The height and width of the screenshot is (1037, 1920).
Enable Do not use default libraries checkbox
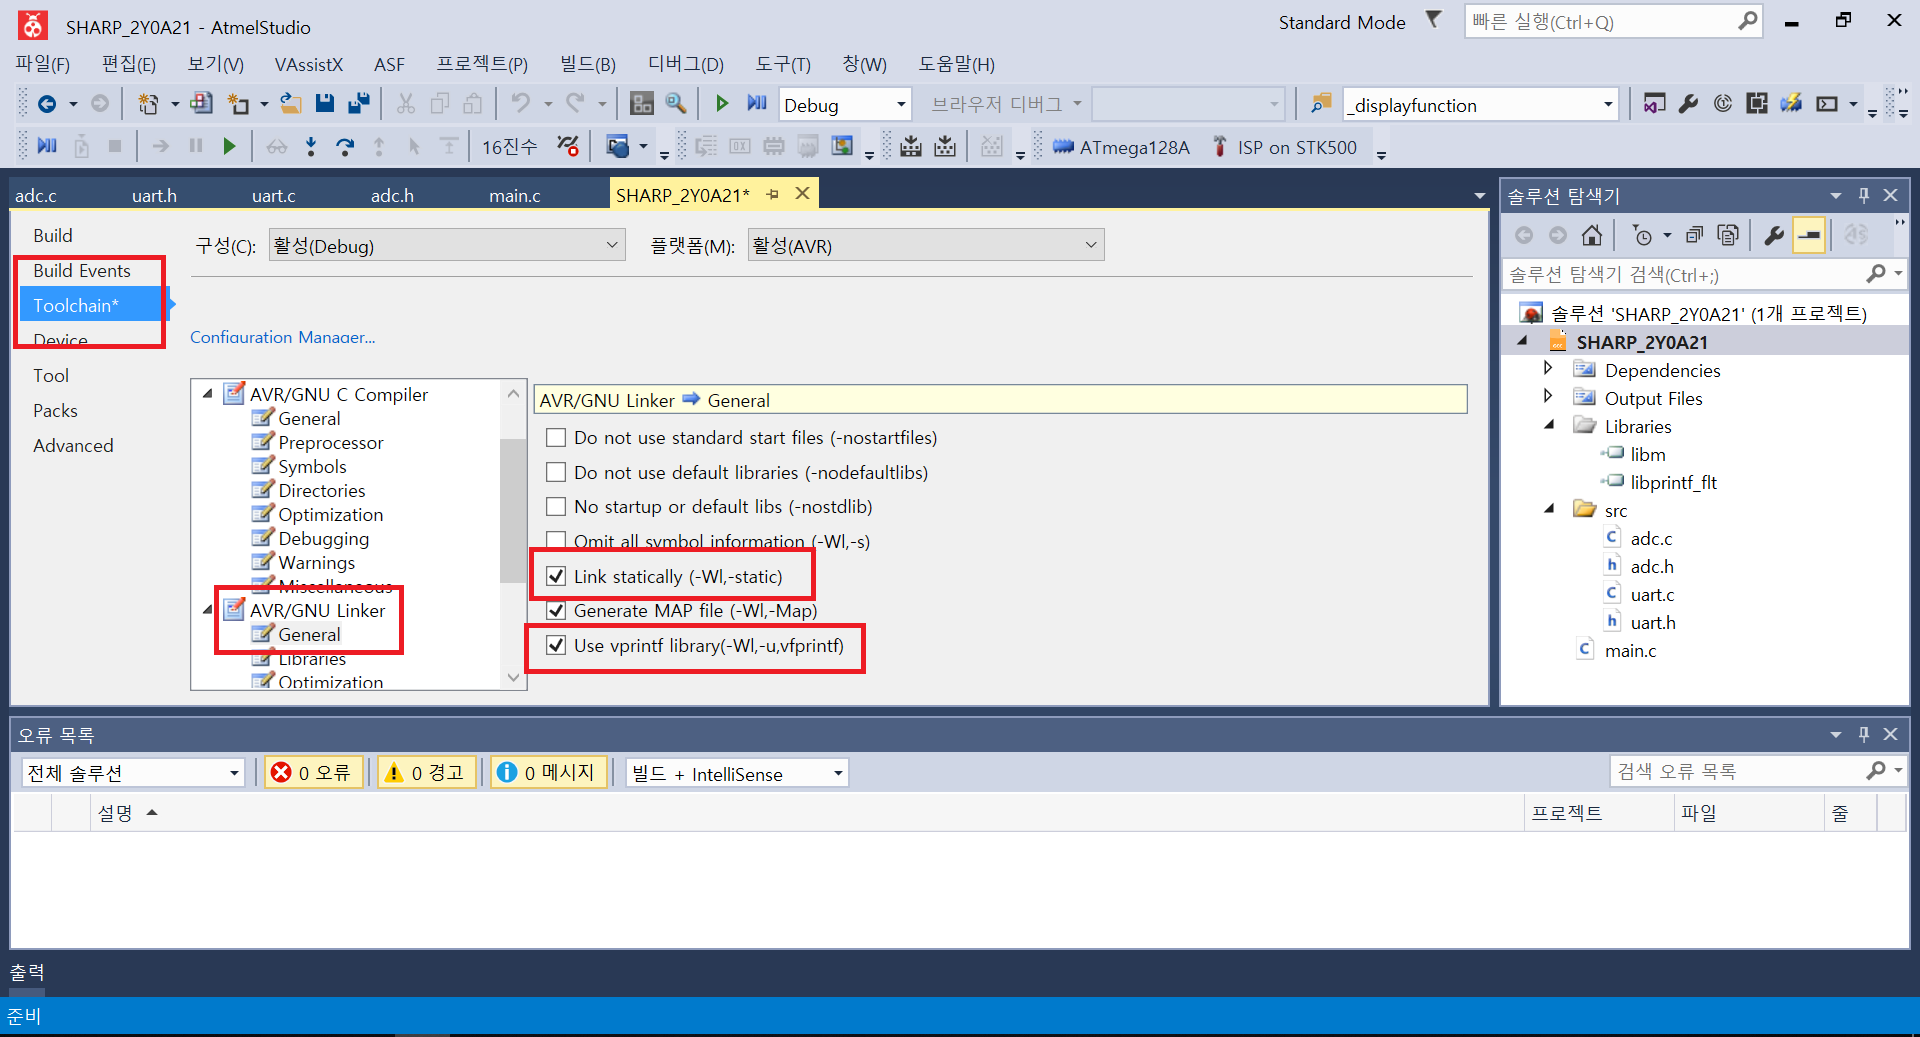(x=556, y=472)
